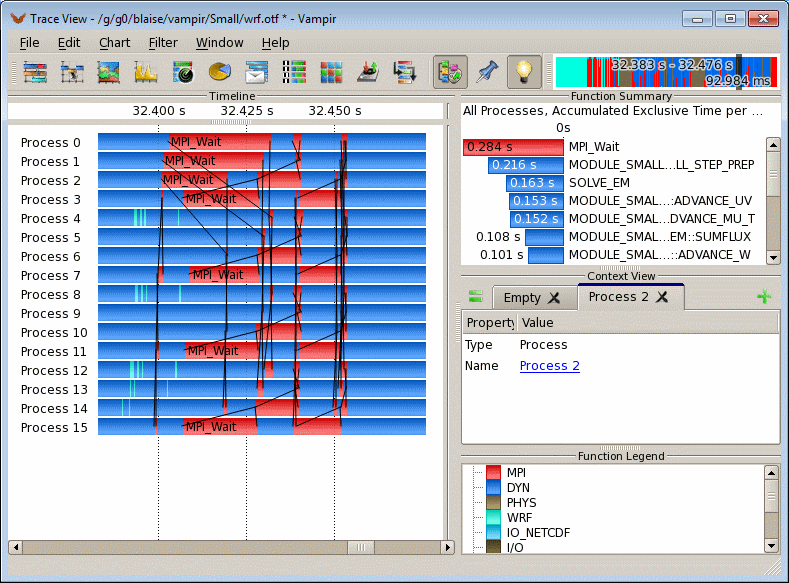Select the Process 7 label in timeline
Image resolution: width=789 pixels, height=583 pixels.
(50, 276)
